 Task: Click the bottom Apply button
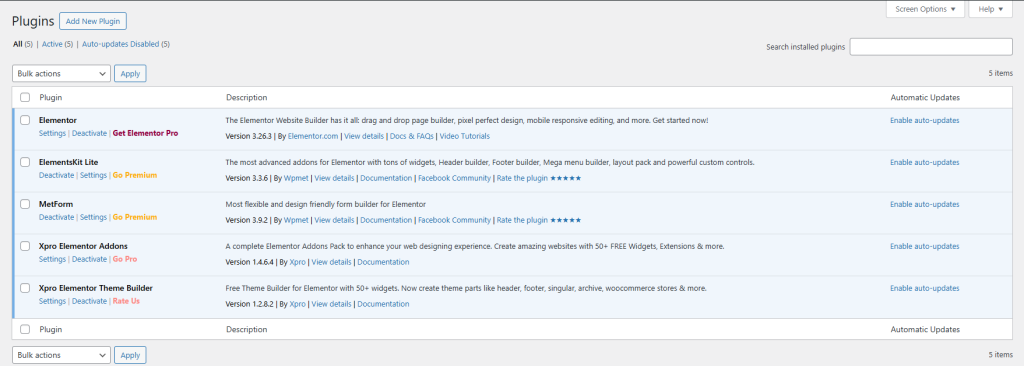tap(130, 355)
